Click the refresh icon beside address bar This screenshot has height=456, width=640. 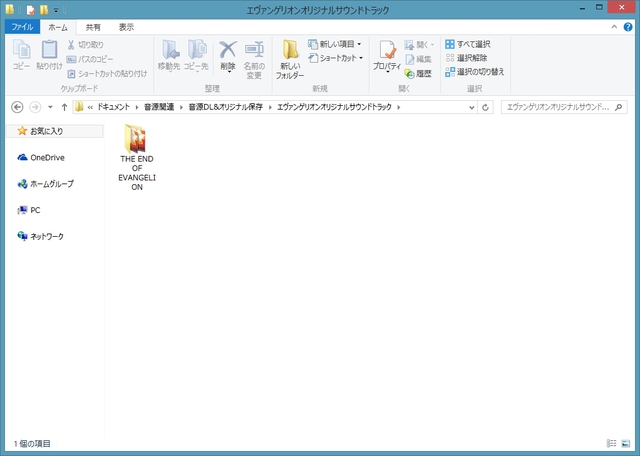486,107
